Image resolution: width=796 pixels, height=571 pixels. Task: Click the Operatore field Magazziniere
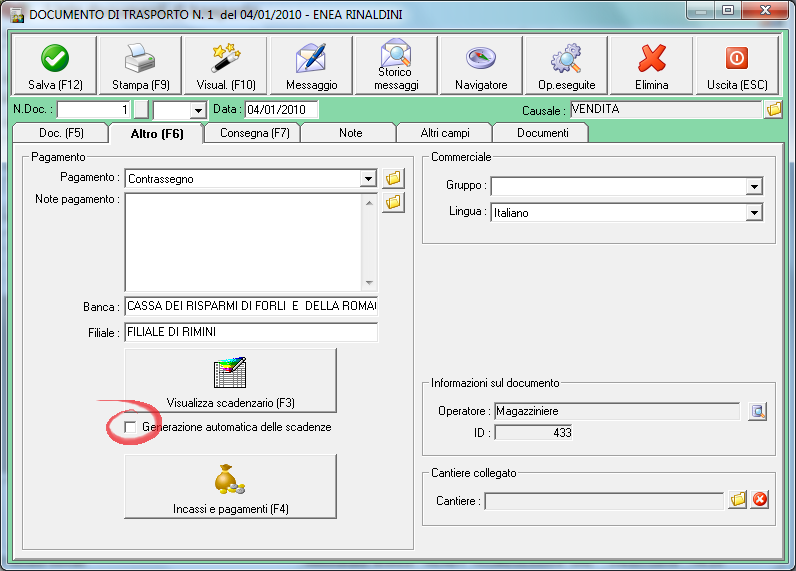point(617,411)
